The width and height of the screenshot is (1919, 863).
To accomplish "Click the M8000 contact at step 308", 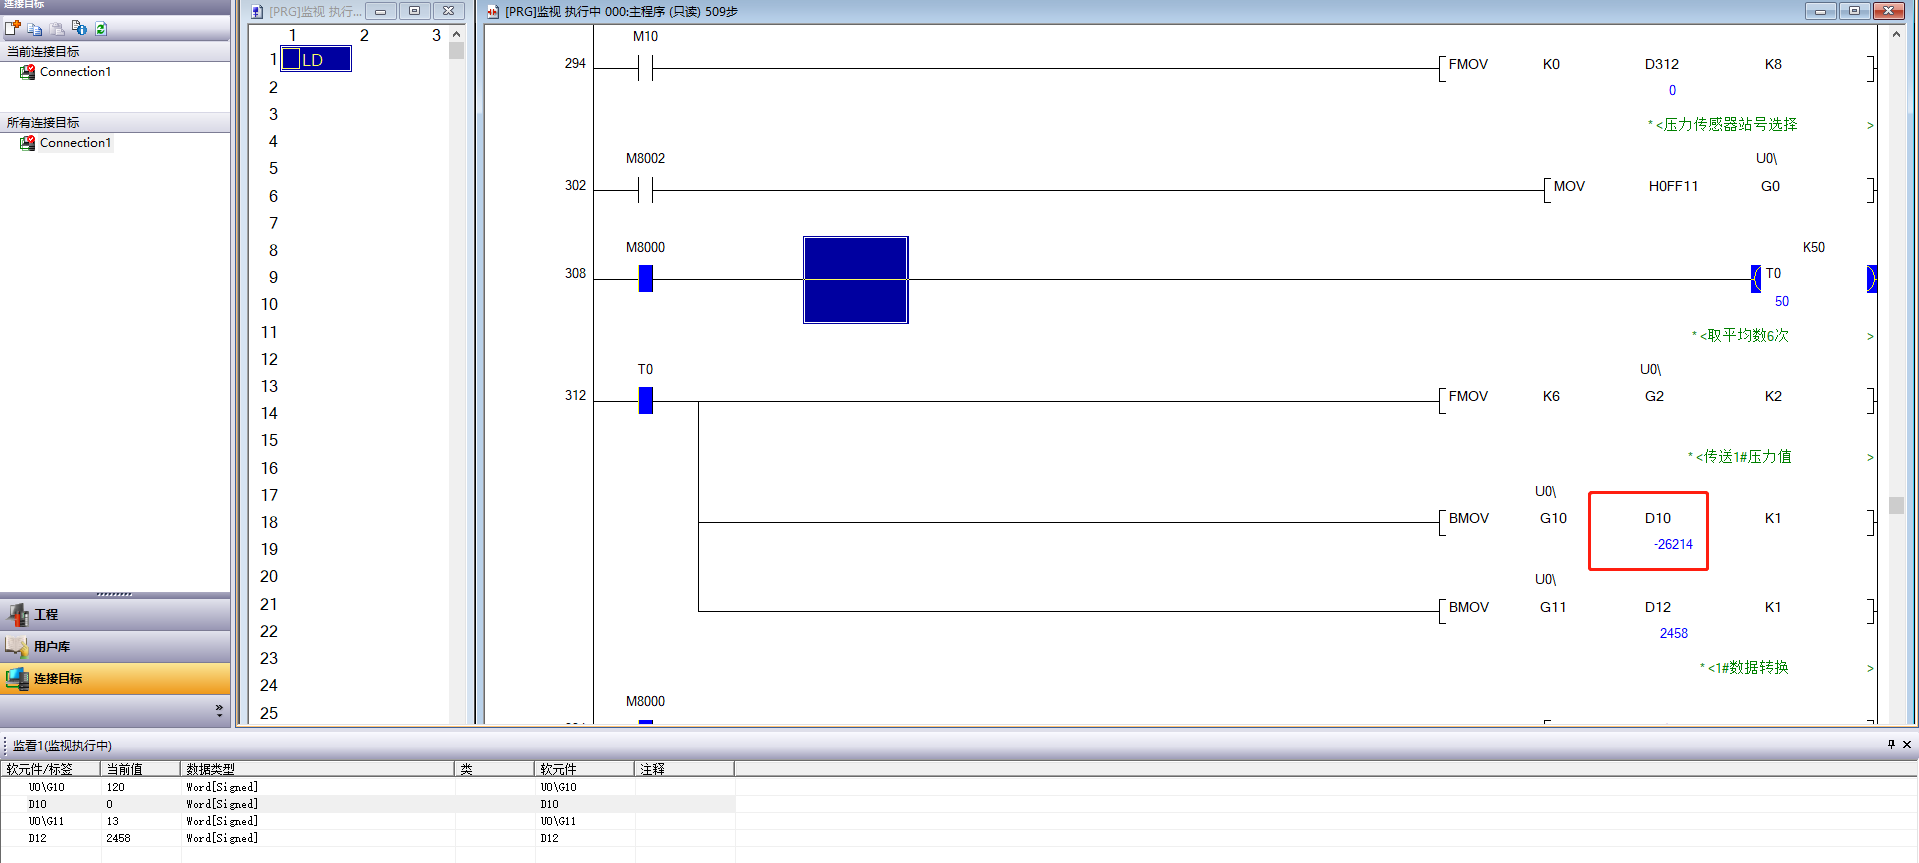I will [645, 278].
